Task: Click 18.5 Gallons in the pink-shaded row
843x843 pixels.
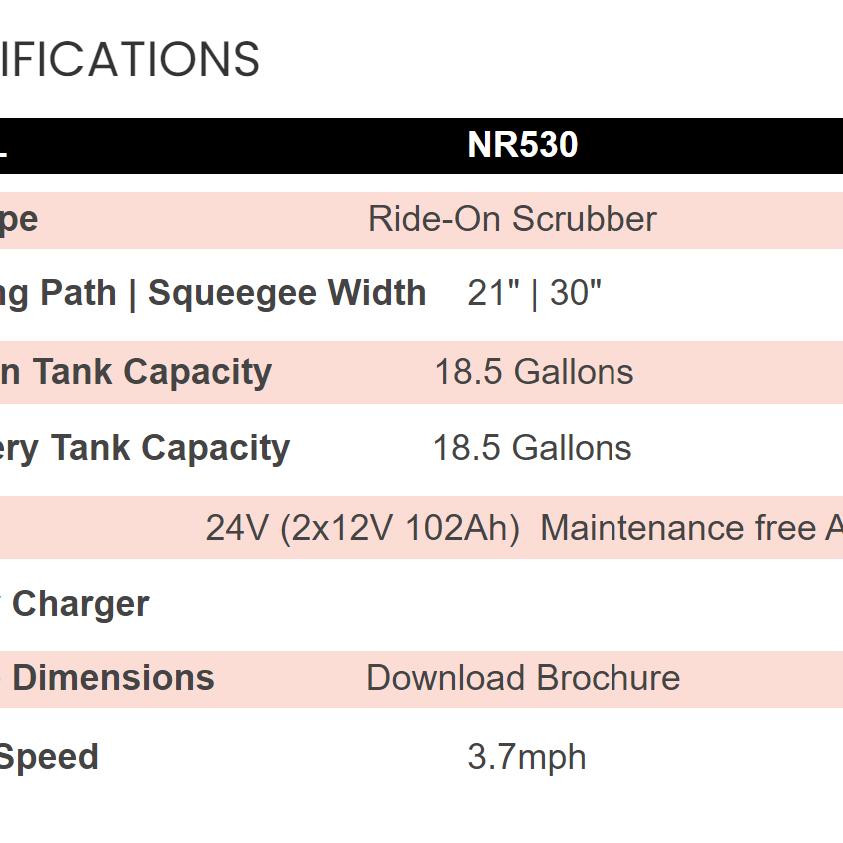Action: (533, 372)
